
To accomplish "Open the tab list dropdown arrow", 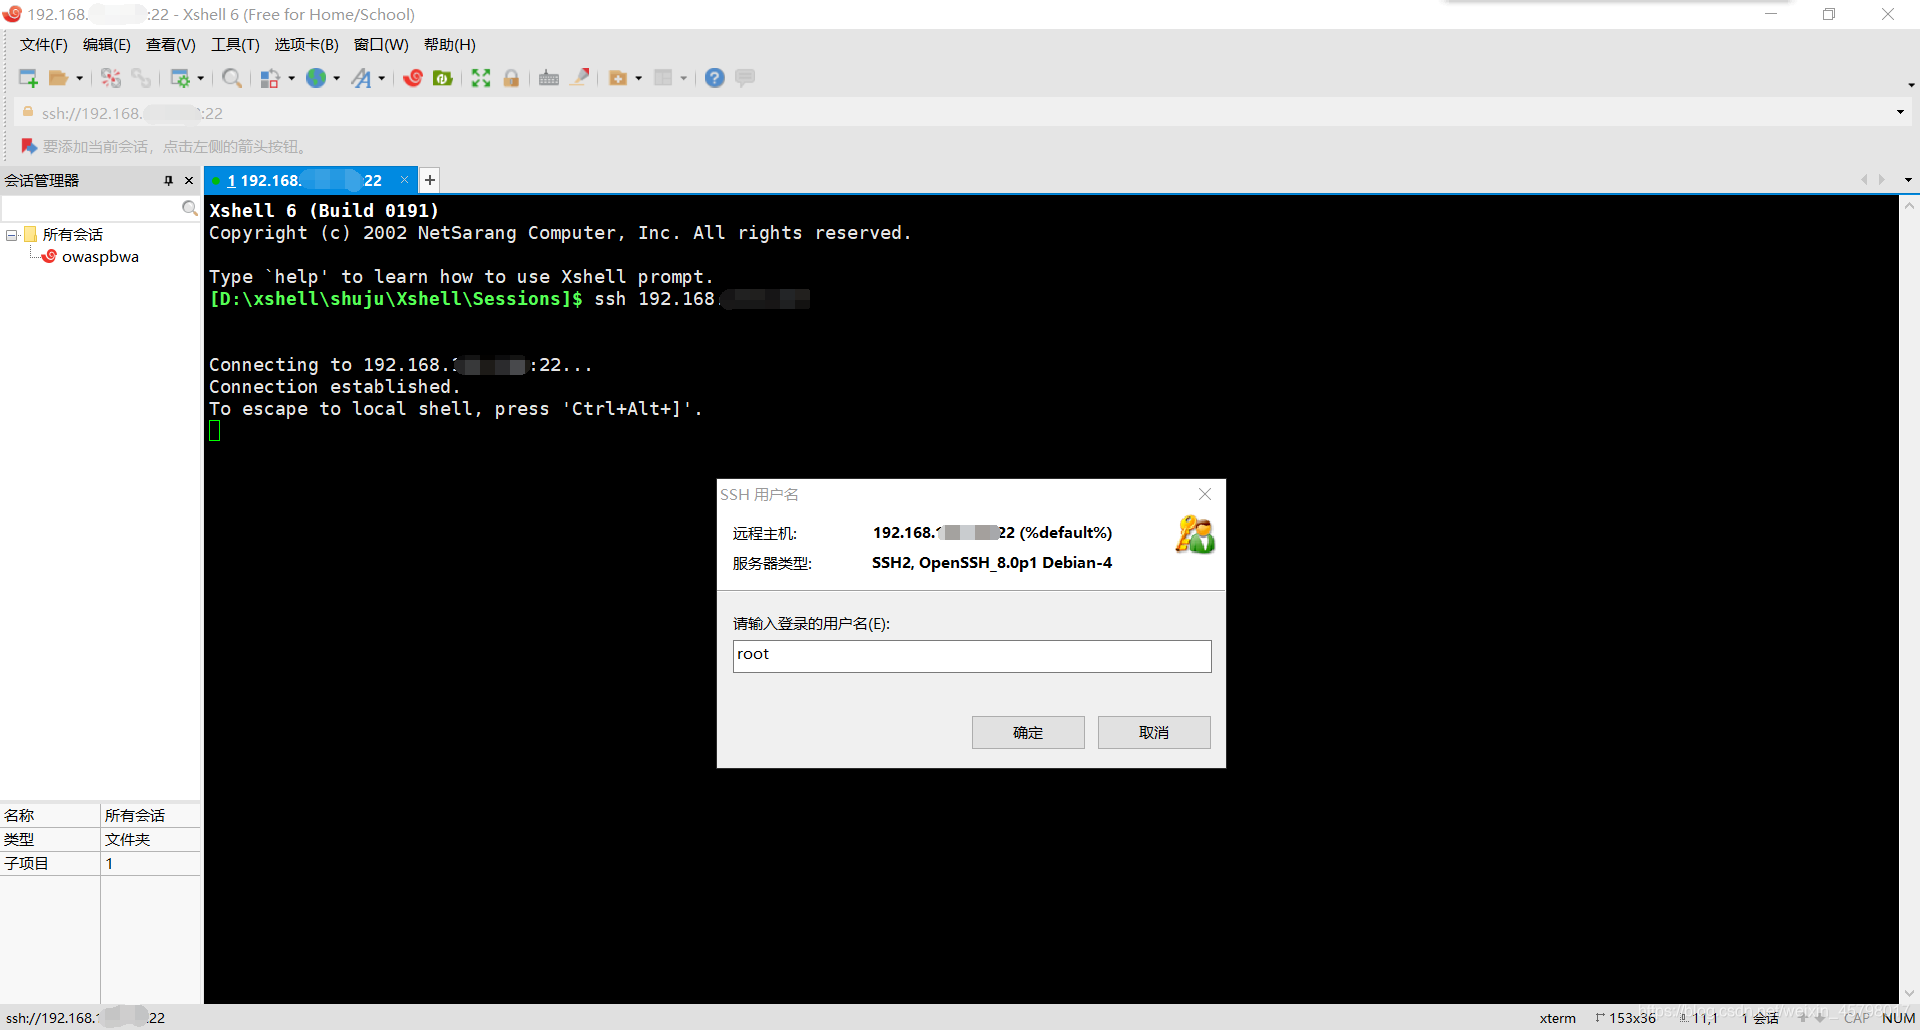I will click(x=1908, y=180).
